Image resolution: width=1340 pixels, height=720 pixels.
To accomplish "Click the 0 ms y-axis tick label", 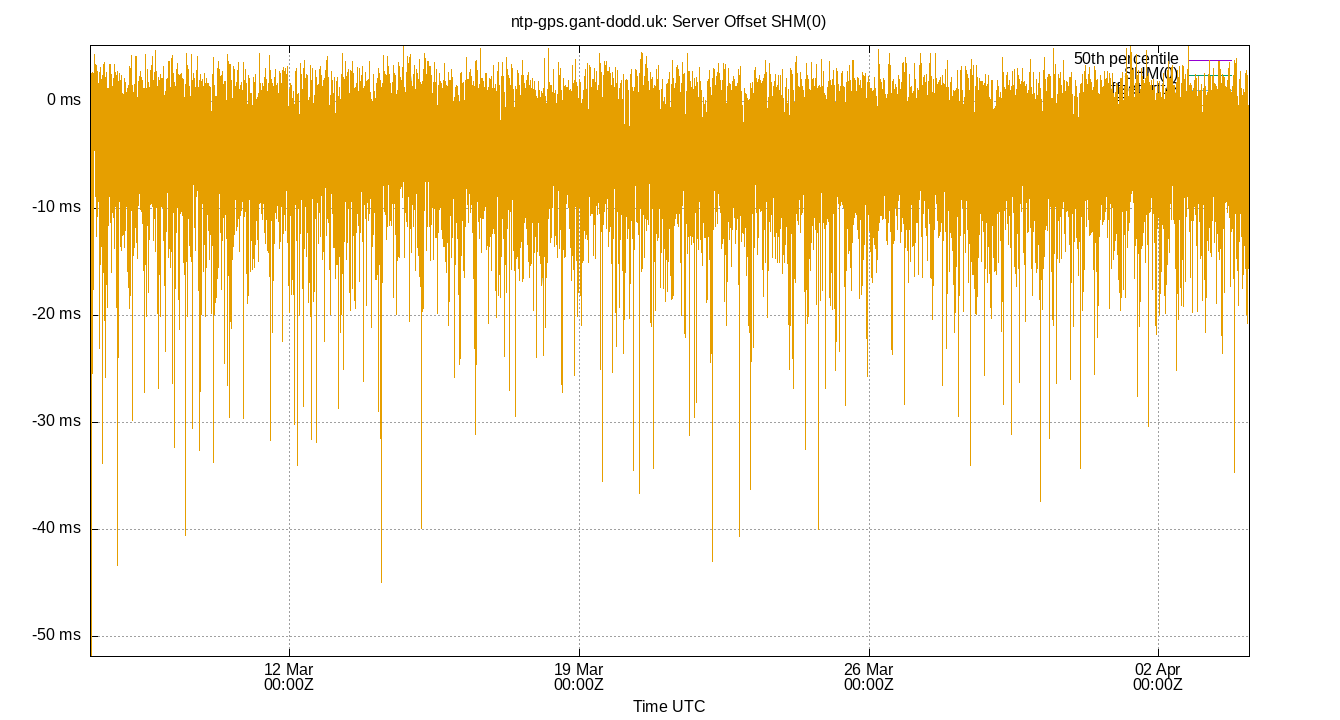I will point(64,100).
